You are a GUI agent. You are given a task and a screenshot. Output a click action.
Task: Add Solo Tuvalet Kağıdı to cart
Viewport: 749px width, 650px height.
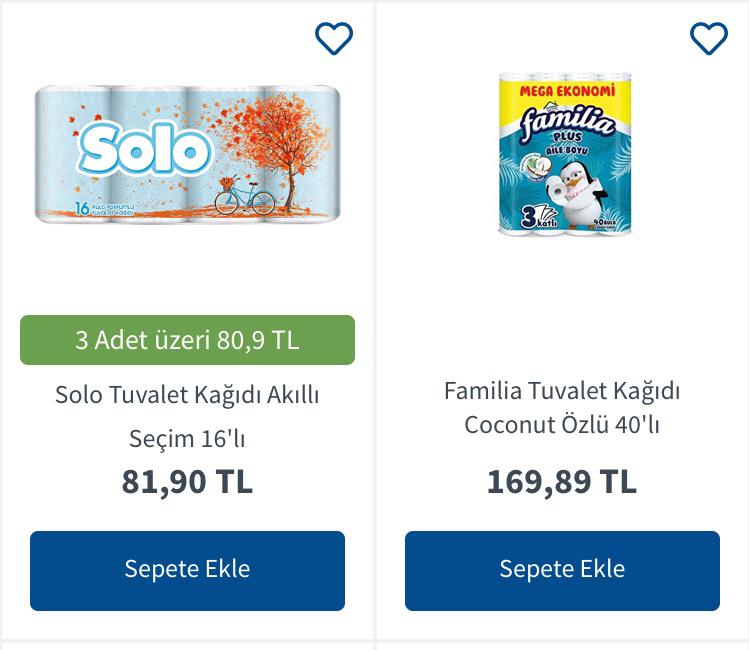187,570
